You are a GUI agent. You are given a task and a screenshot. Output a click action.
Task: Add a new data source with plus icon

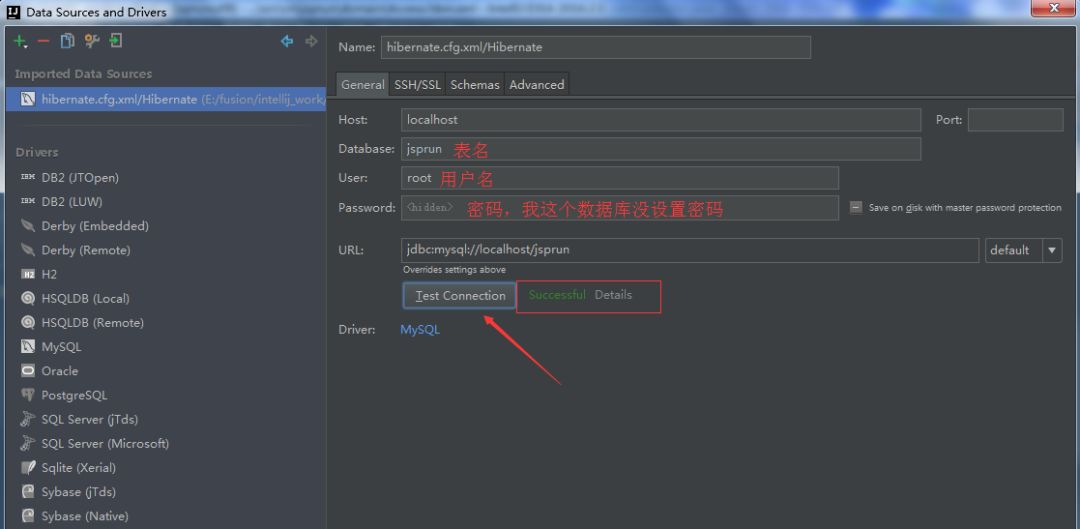[20, 41]
